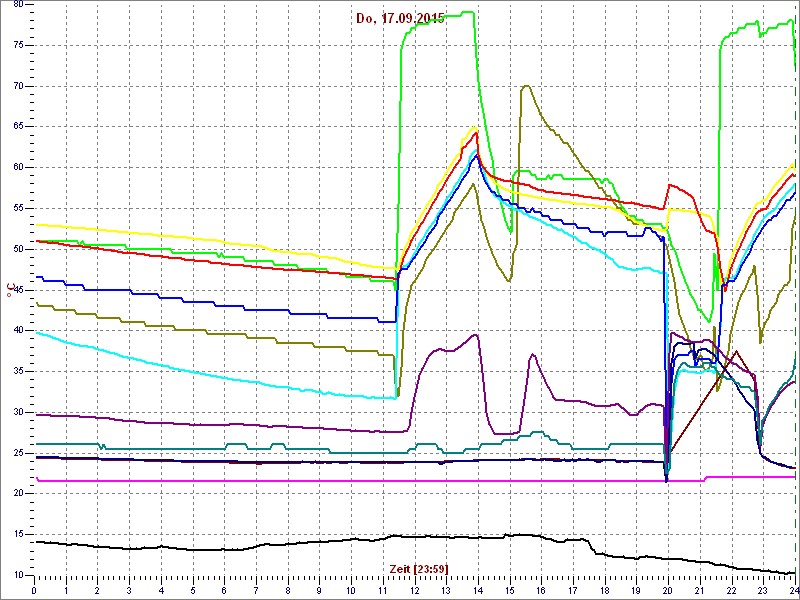Click hour 19 on the time axis
This screenshot has width=800, height=600.
pyautogui.click(x=637, y=591)
